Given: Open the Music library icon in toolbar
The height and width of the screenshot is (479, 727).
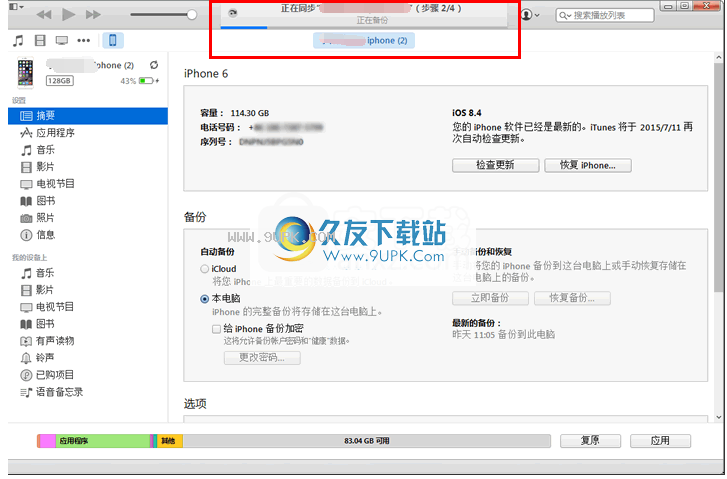Looking at the screenshot, I should (18, 41).
